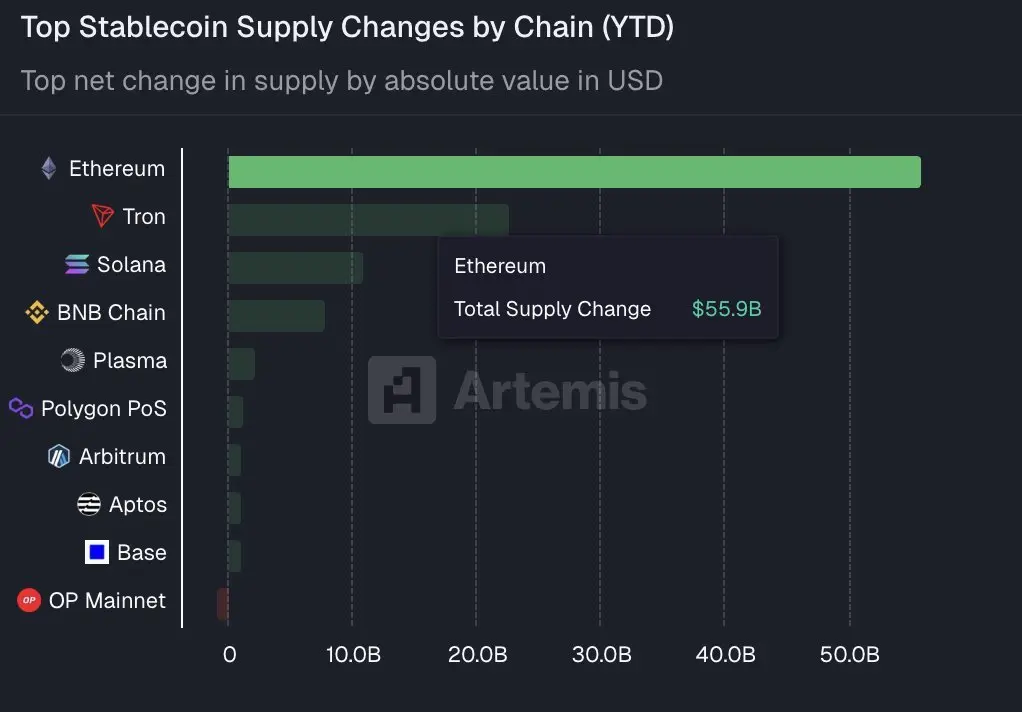Click the Arbitrum shield logo icon
The height and width of the screenshot is (712, 1022).
pyautogui.click(x=59, y=456)
